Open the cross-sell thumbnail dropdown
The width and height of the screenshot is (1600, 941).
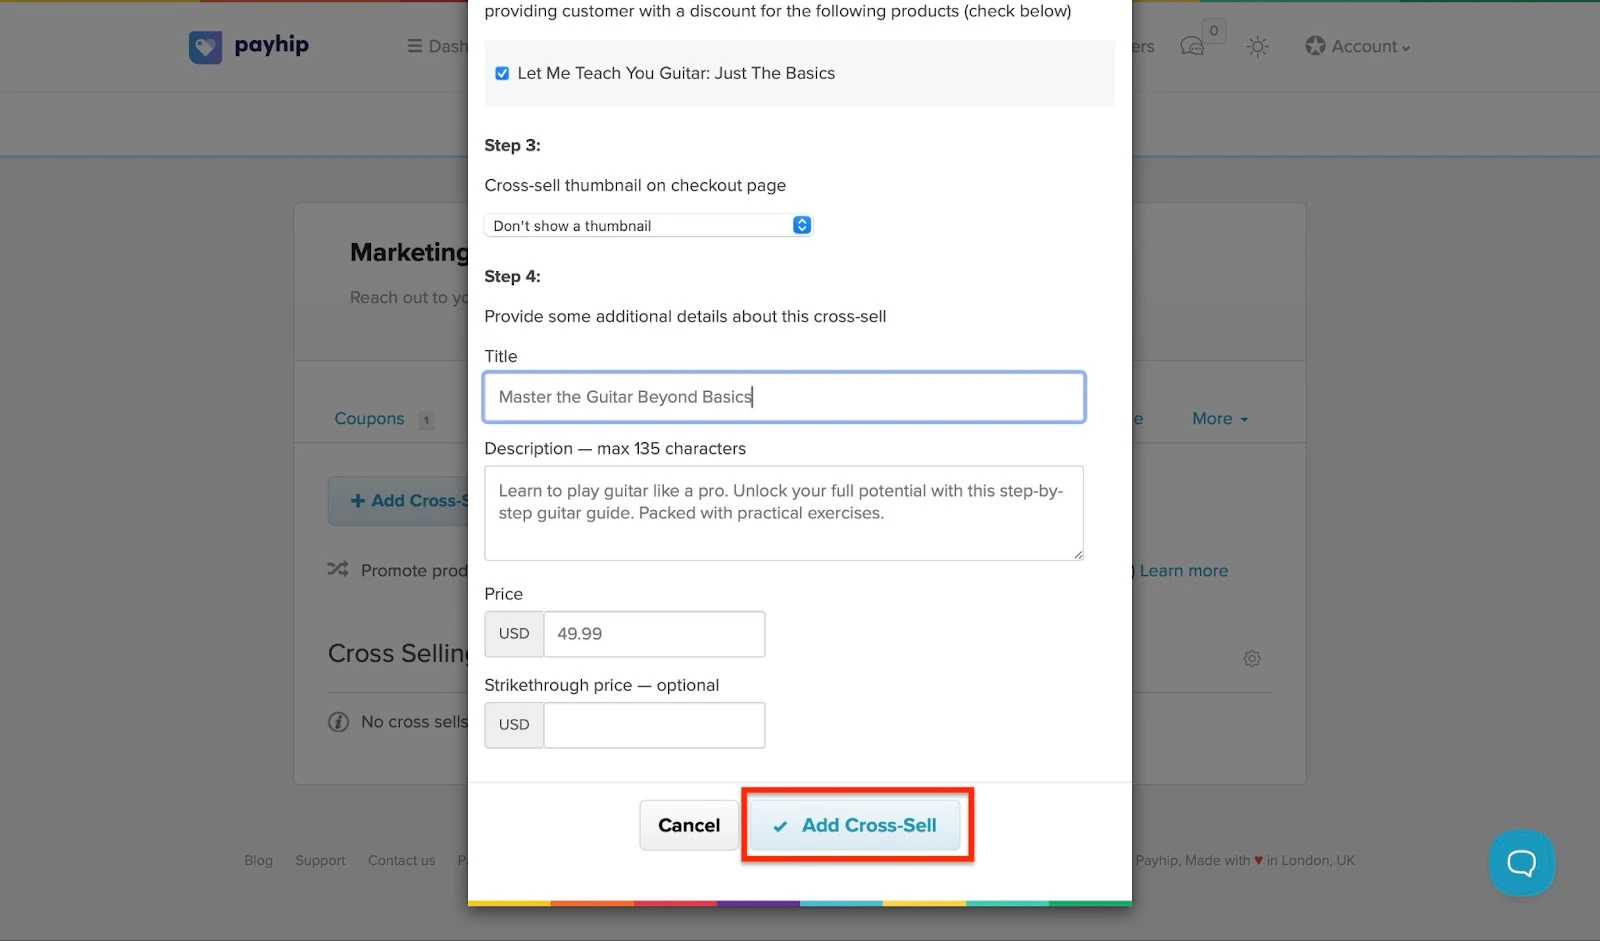click(x=648, y=226)
